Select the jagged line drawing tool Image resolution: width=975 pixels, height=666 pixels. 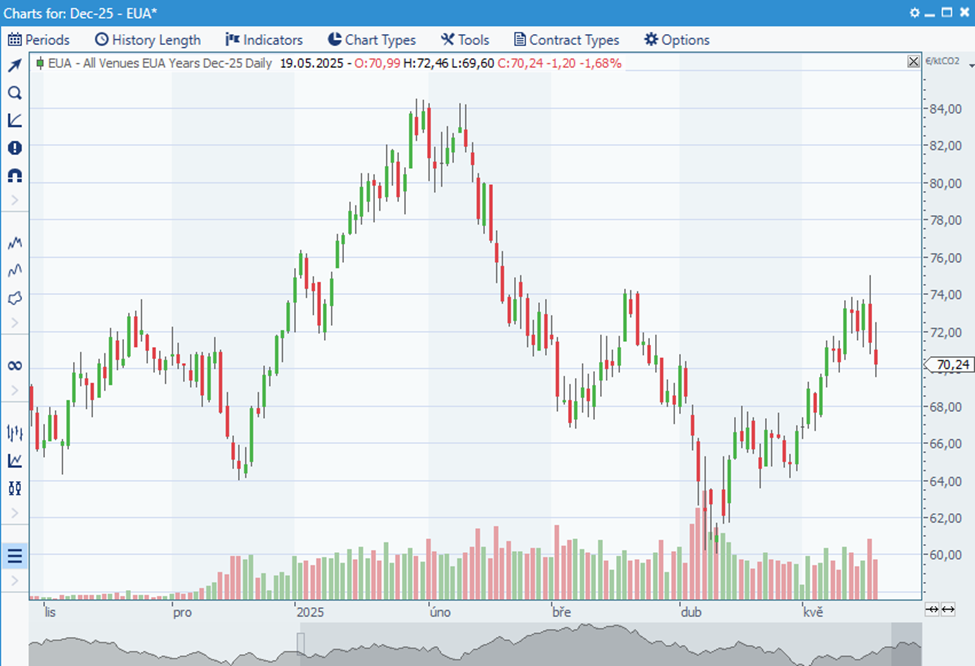[x=15, y=243]
